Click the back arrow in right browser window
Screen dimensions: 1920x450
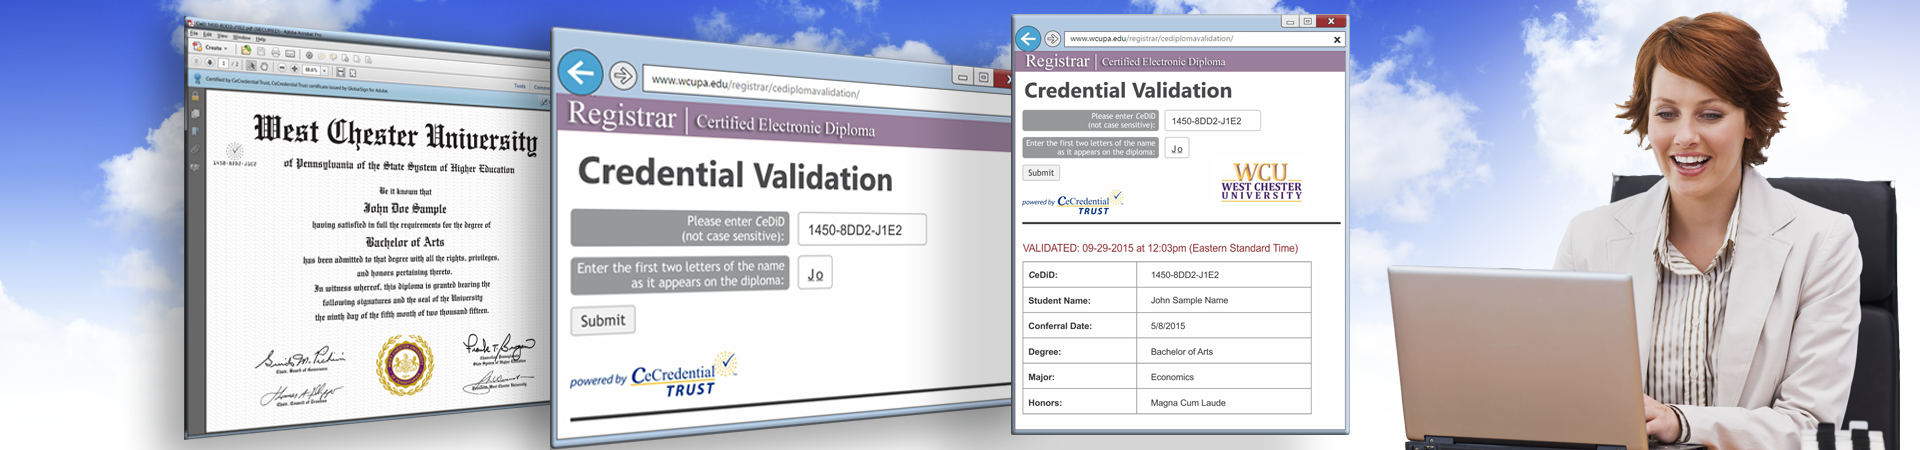click(x=1028, y=38)
